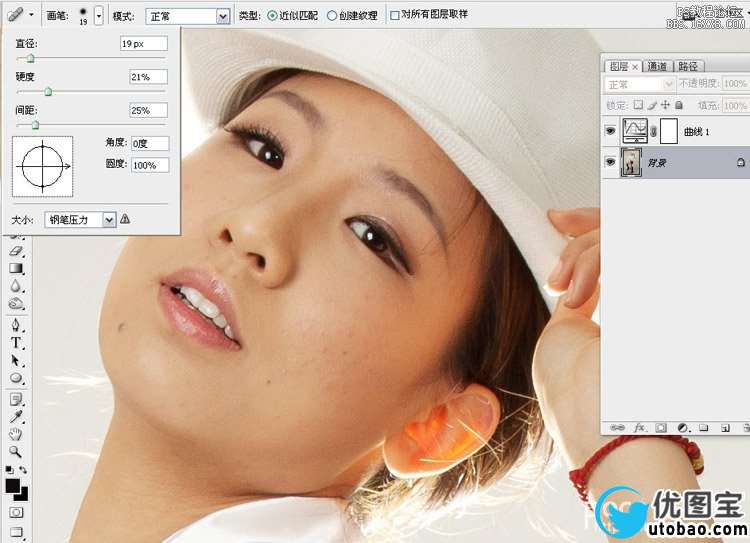Click the lock position icon
Viewport: 750px width, 543px height.
coord(665,105)
